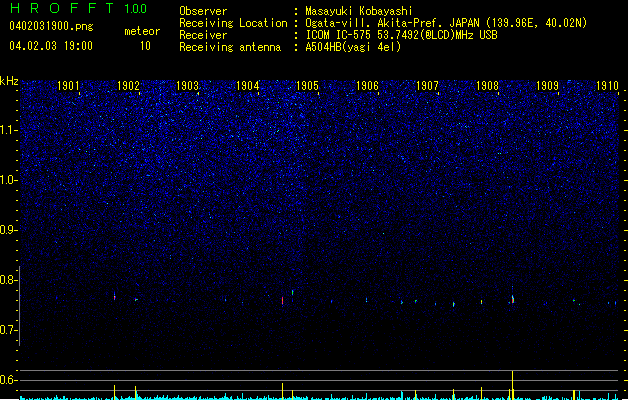Click the 1903 time axis label
Image resolution: width=629 pixels, height=400 pixels.
pos(187,85)
